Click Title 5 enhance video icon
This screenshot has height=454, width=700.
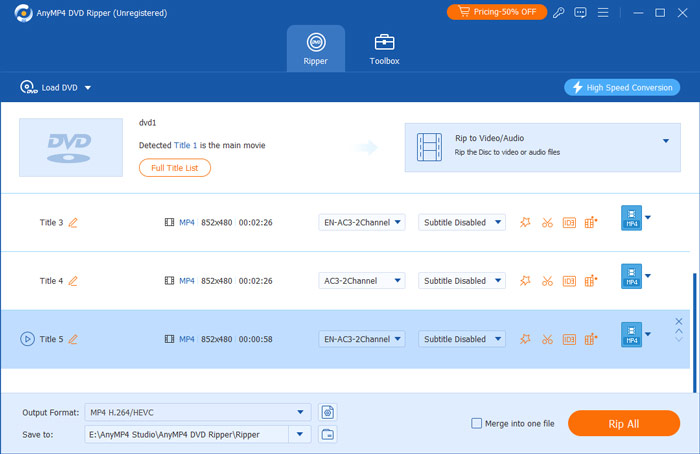(x=591, y=339)
